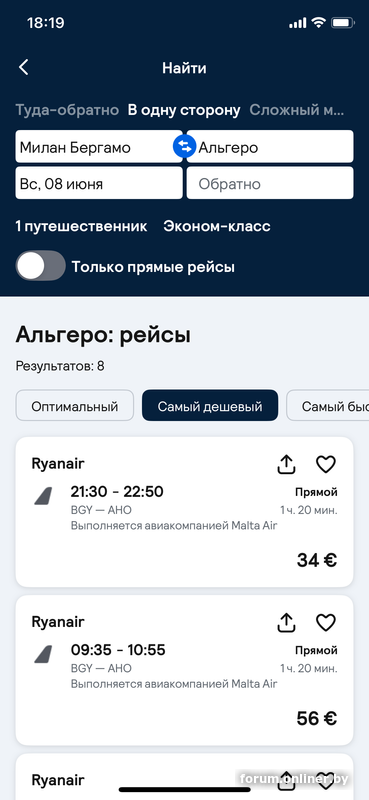Open the 'Вс, 08 июня' date picker
The width and height of the screenshot is (369, 800).
pos(99,183)
